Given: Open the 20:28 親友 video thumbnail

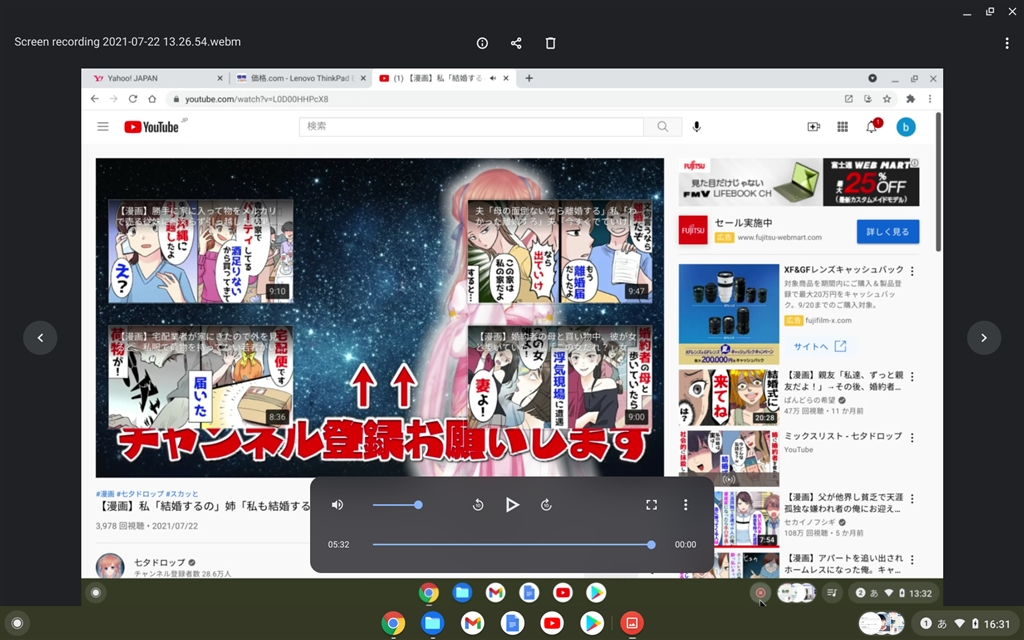Looking at the screenshot, I should click(x=729, y=397).
